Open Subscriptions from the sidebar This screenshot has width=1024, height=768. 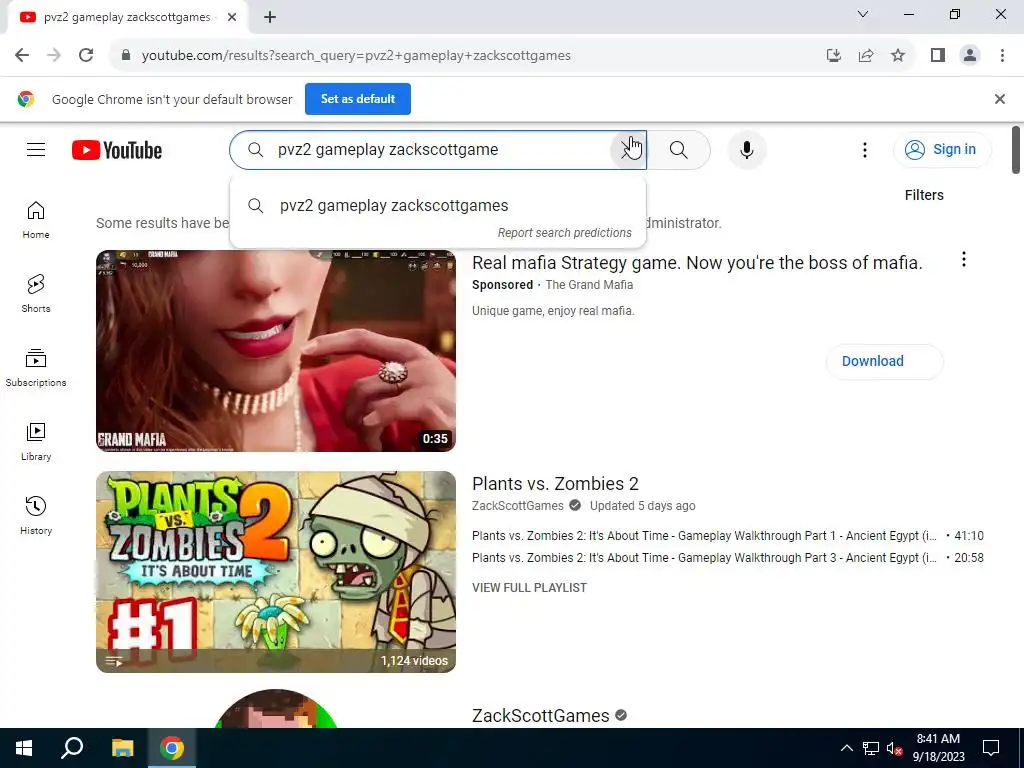pos(36,368)
